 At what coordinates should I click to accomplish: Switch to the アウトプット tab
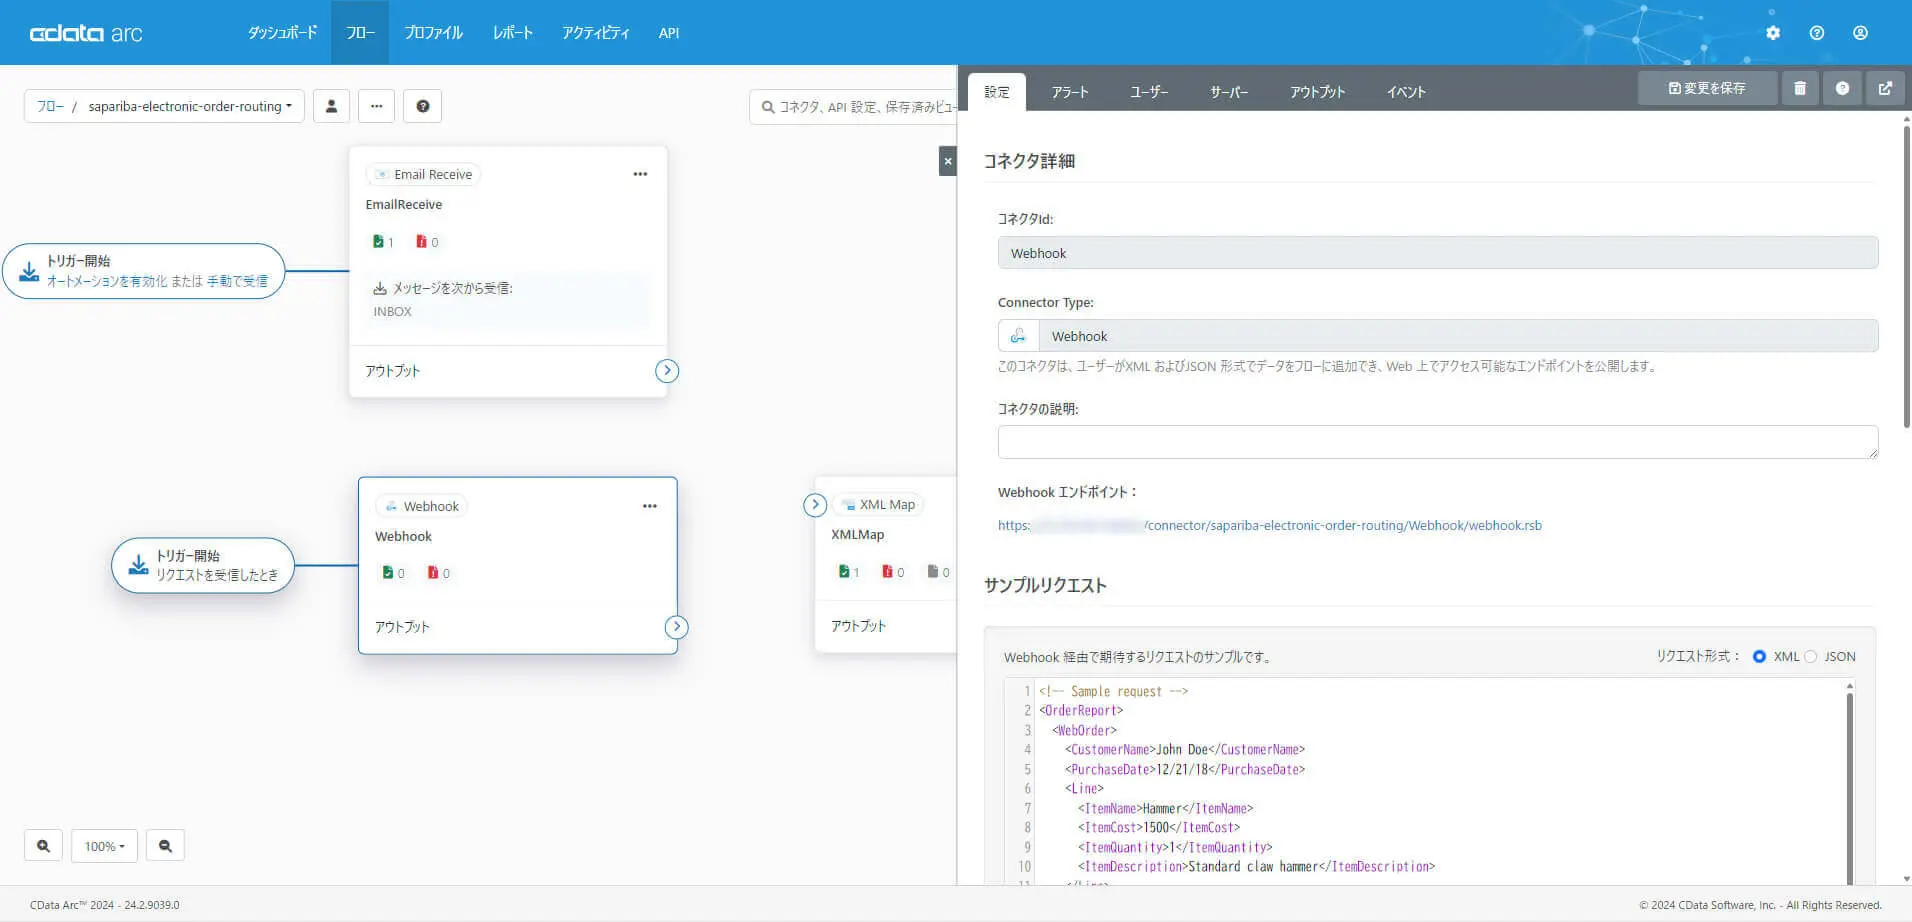pyautogui.click(x=1317, y=92)
